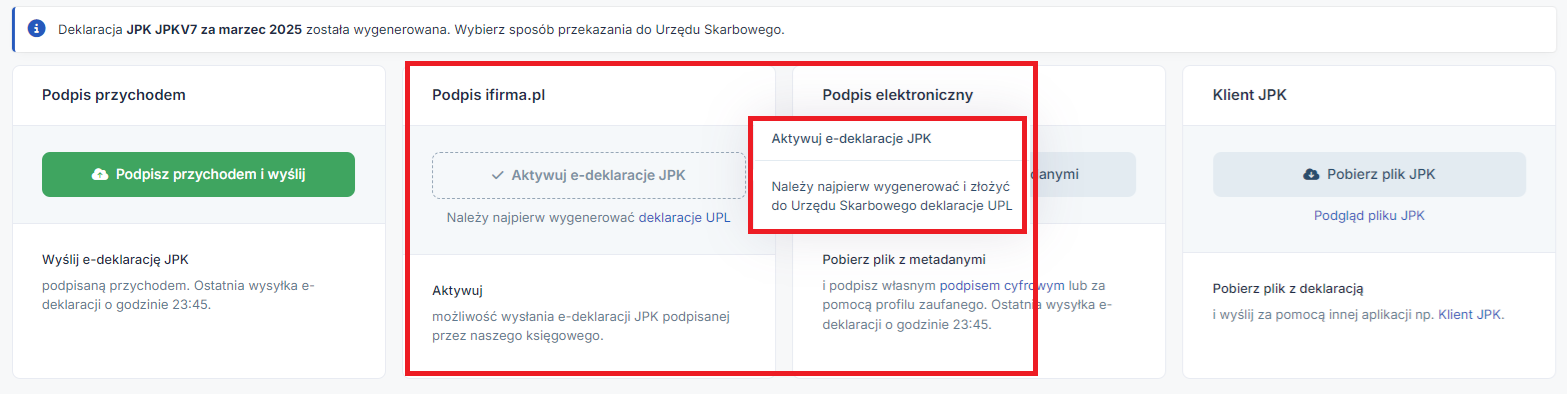
Task: Open the 'deklarację' UPL link
Action: (670, 217)
